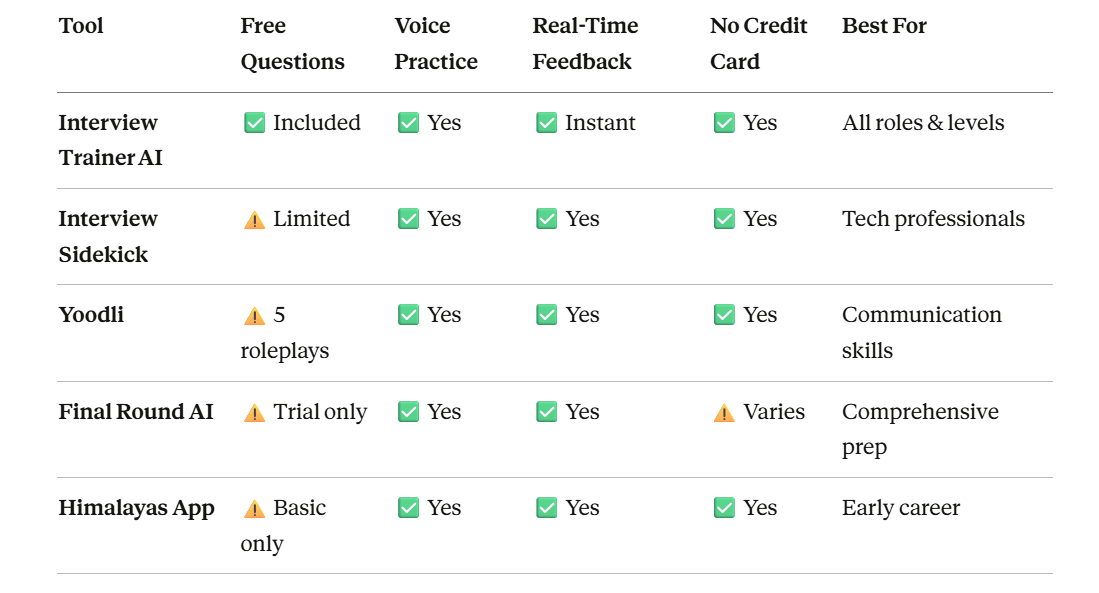
Task: Click the Yoodli tool name
Action: tap(91, 315)
